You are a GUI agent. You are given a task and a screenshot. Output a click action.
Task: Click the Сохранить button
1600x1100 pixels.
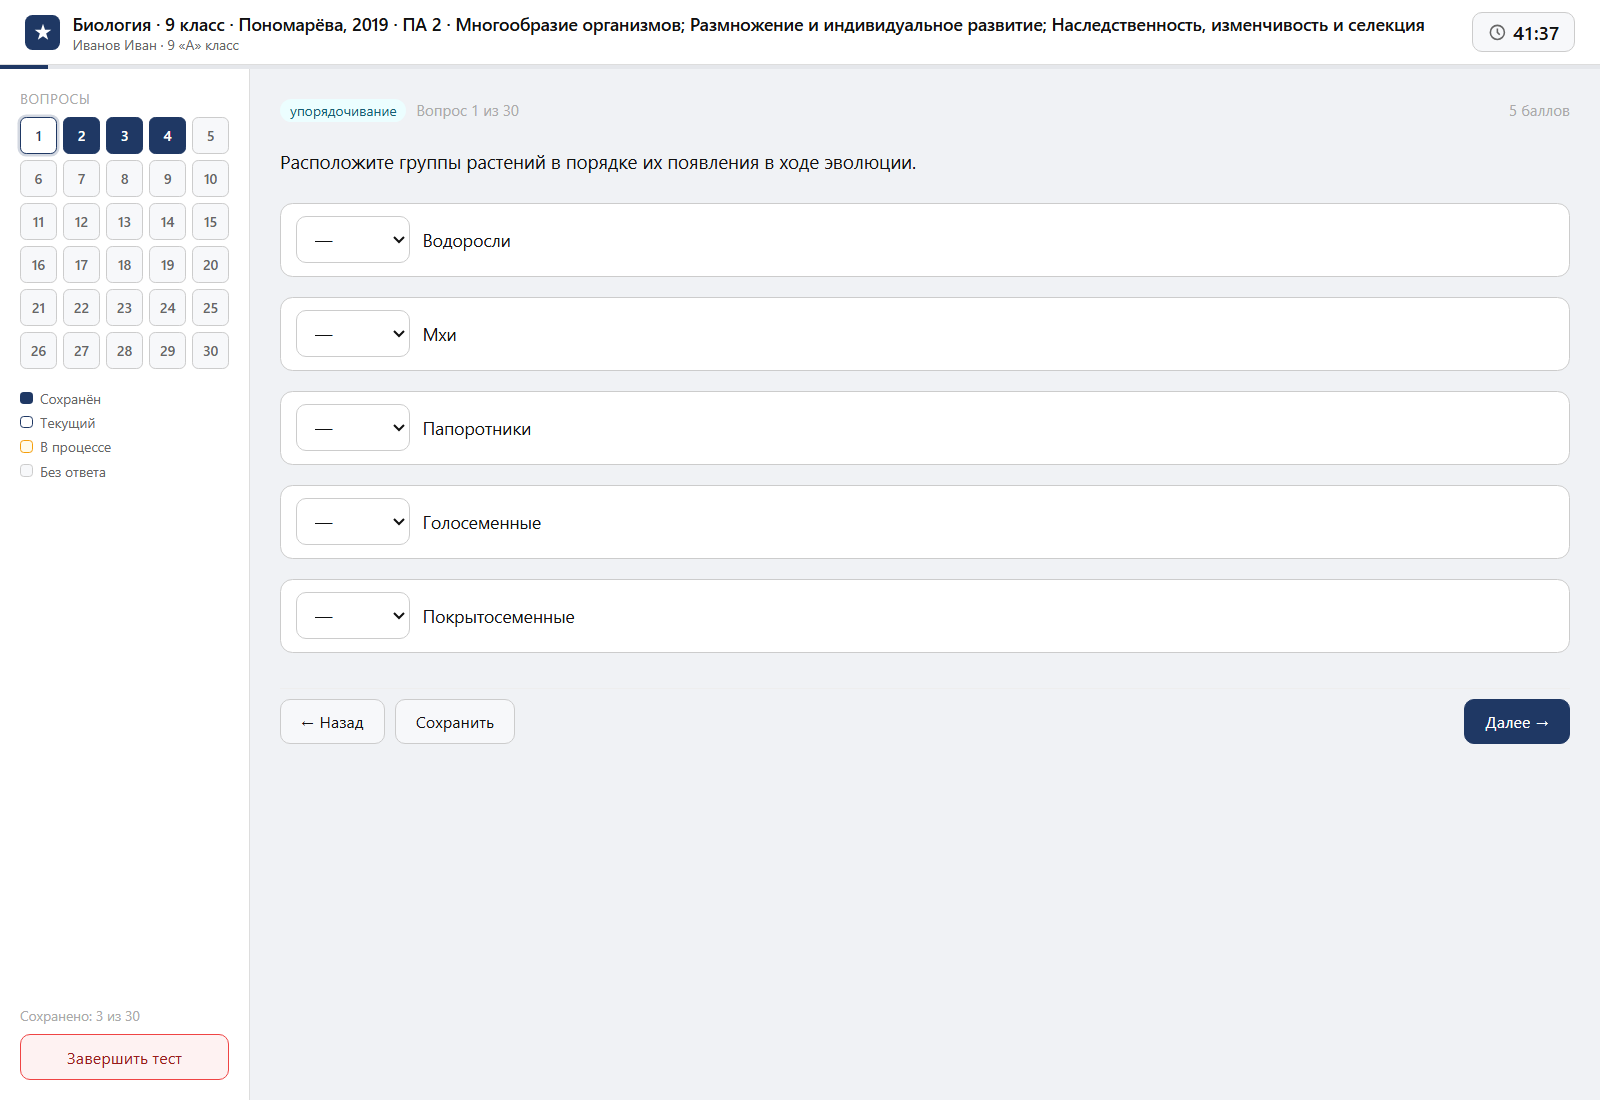click(x=455, y=722)
